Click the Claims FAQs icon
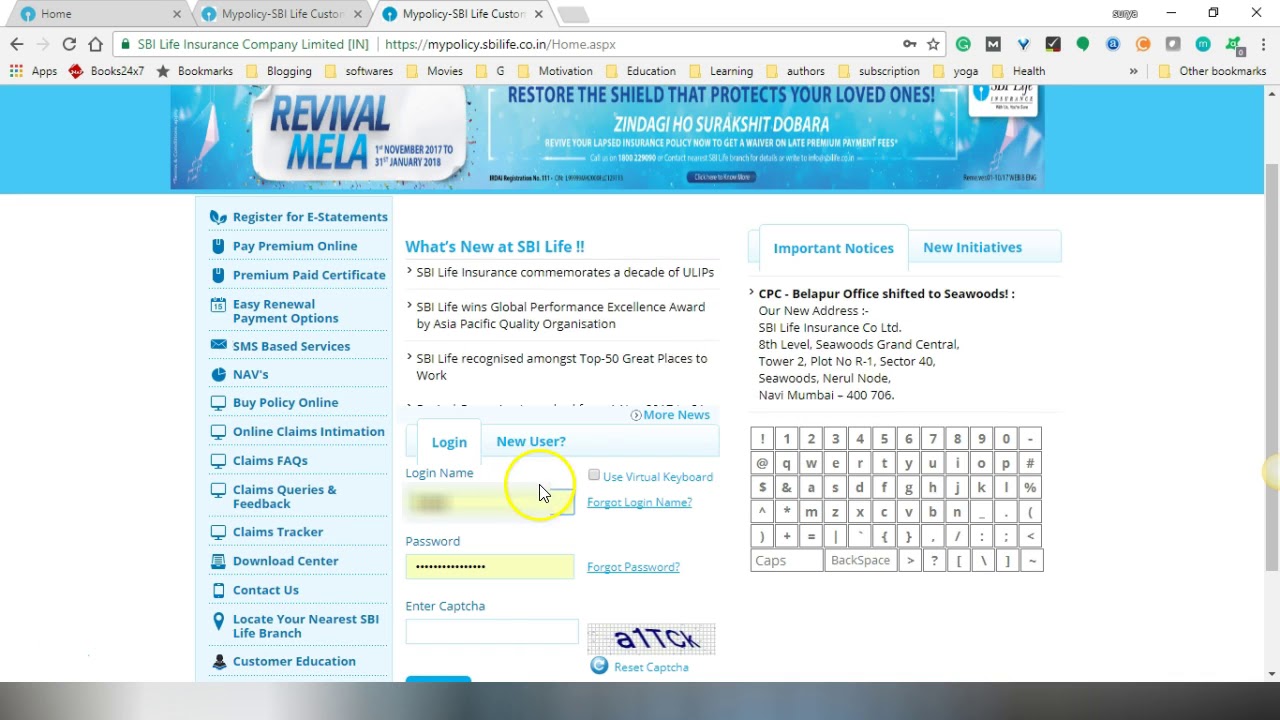Screen dimensions: 1280x720 pyautogui.click(x=218, y=460)
